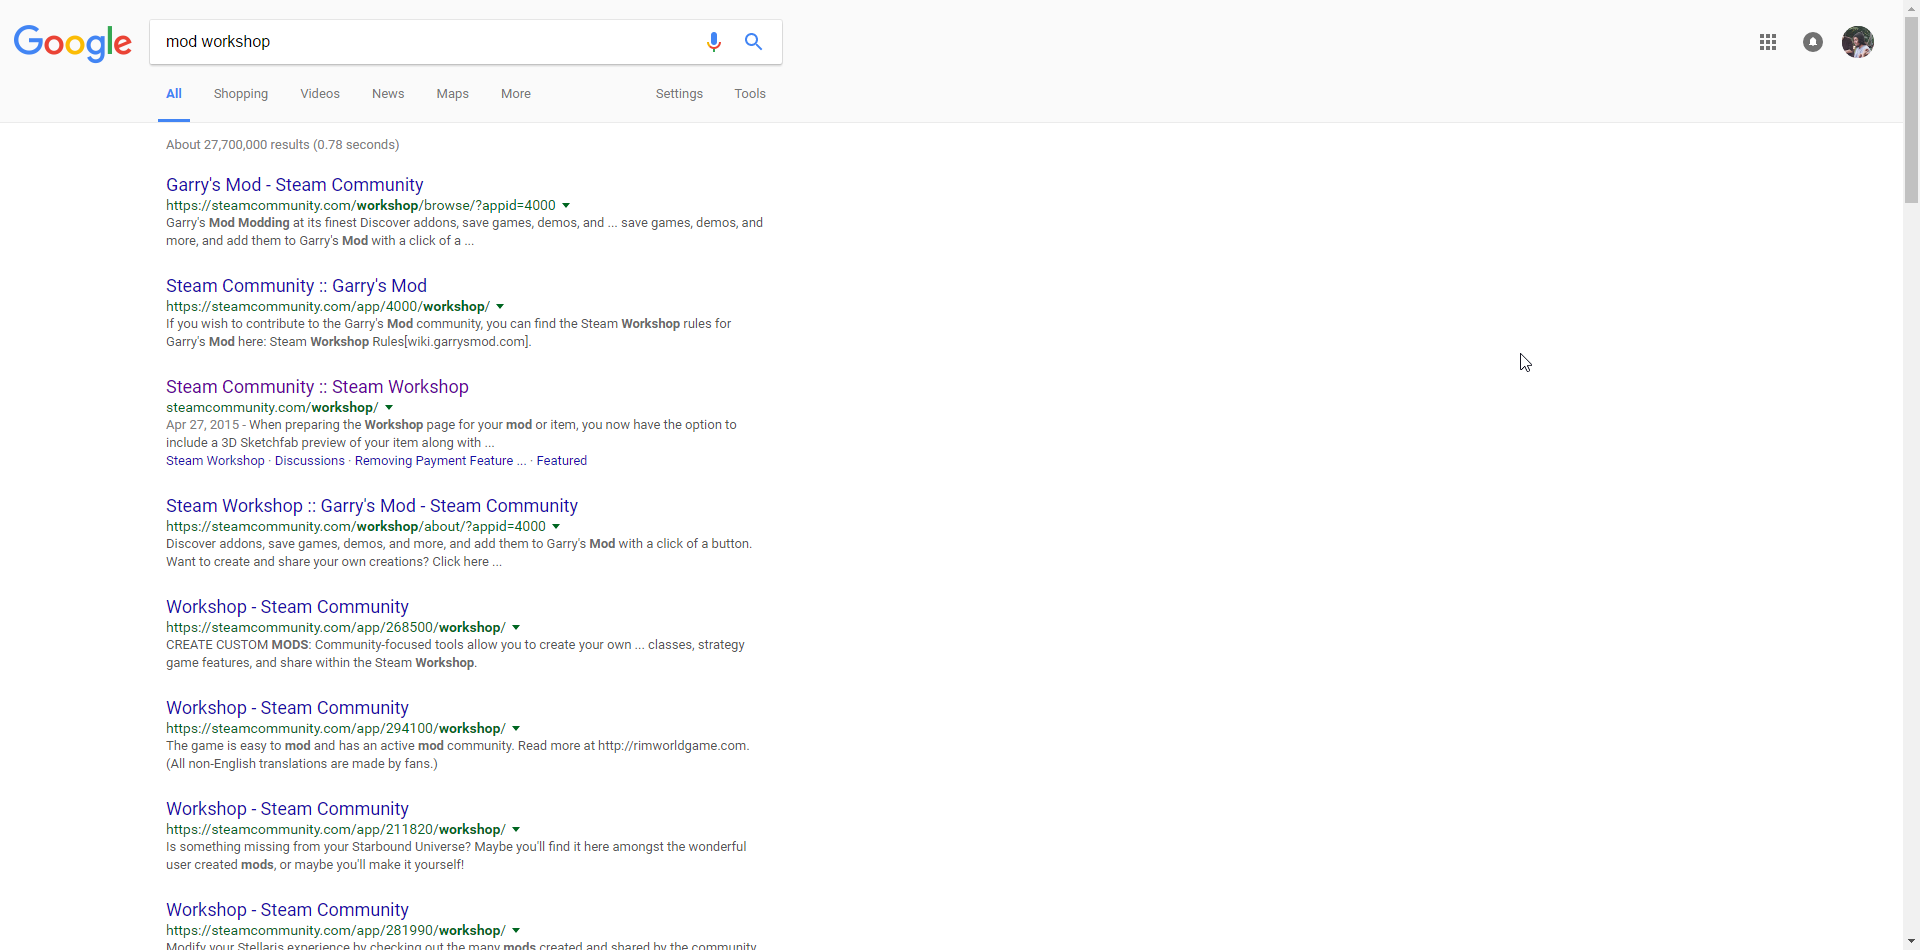The height and width of the screenshot is (950, 1920).
Task: Click the scrollbar down arrow
Action: [x=1911, y=941]
